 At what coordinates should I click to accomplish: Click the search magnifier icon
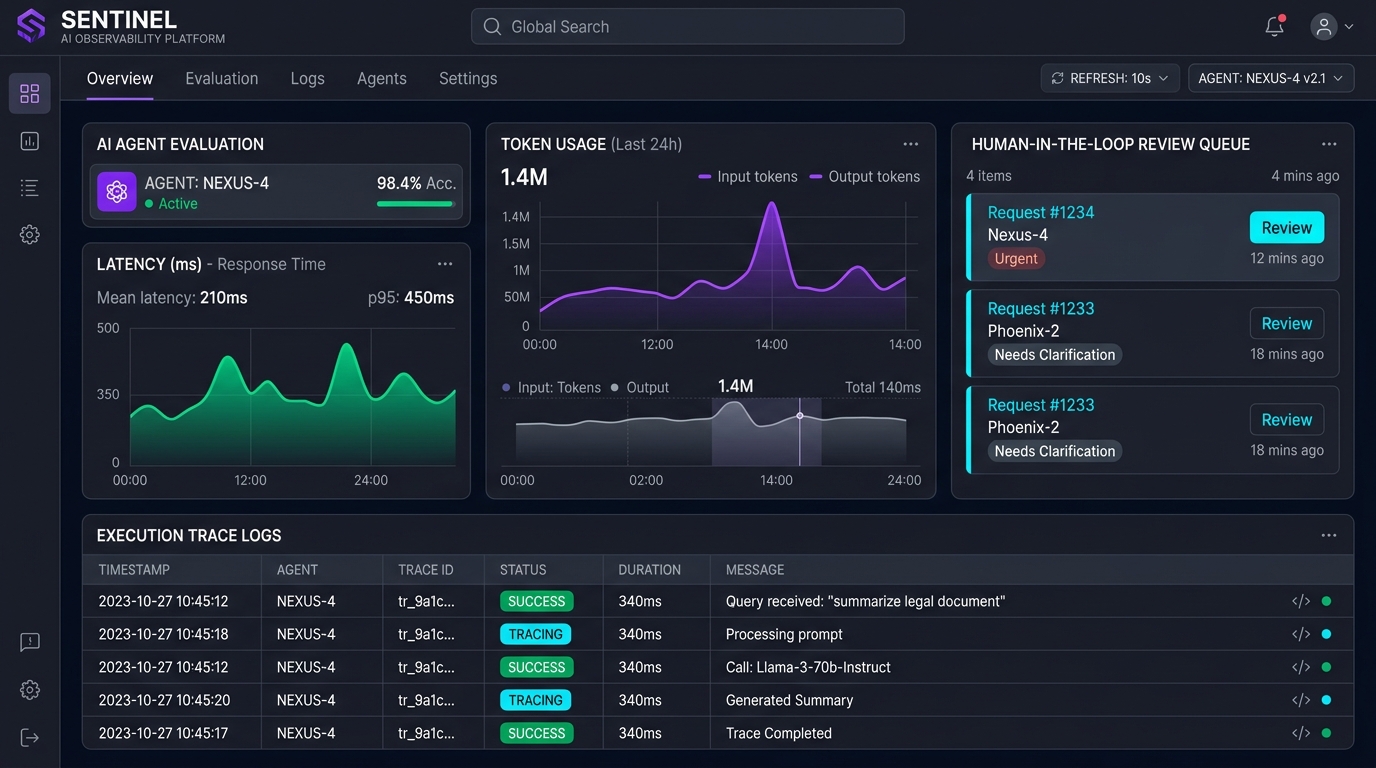[492, 27]
